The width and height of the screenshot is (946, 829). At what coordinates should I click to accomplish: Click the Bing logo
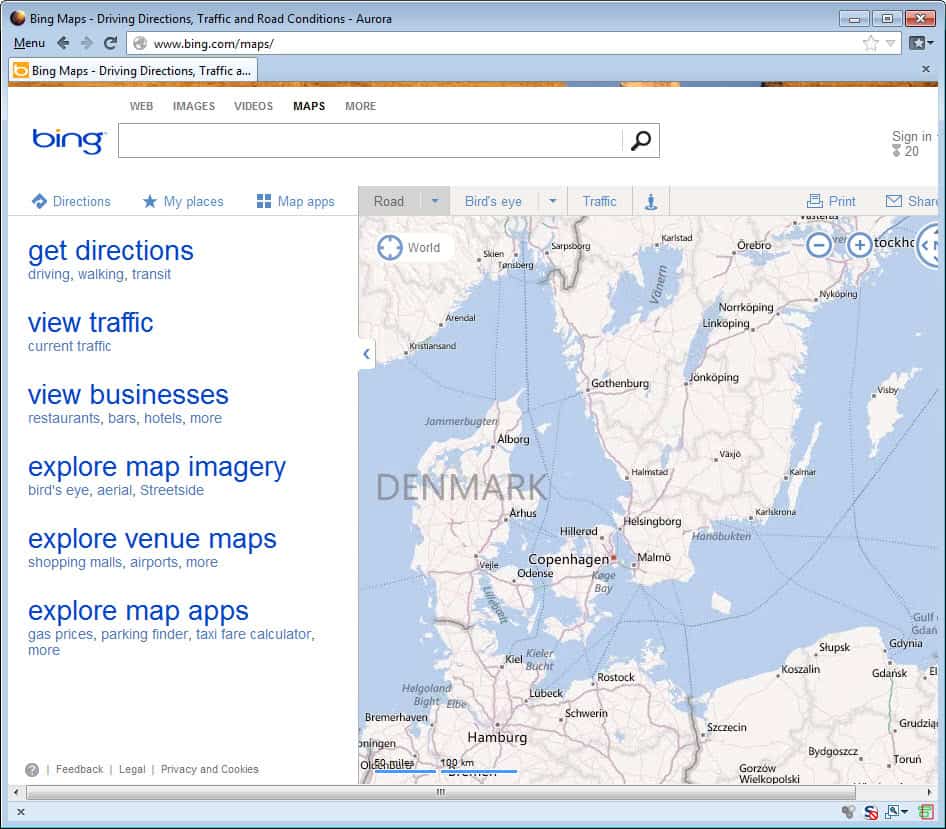click(69, 141)
